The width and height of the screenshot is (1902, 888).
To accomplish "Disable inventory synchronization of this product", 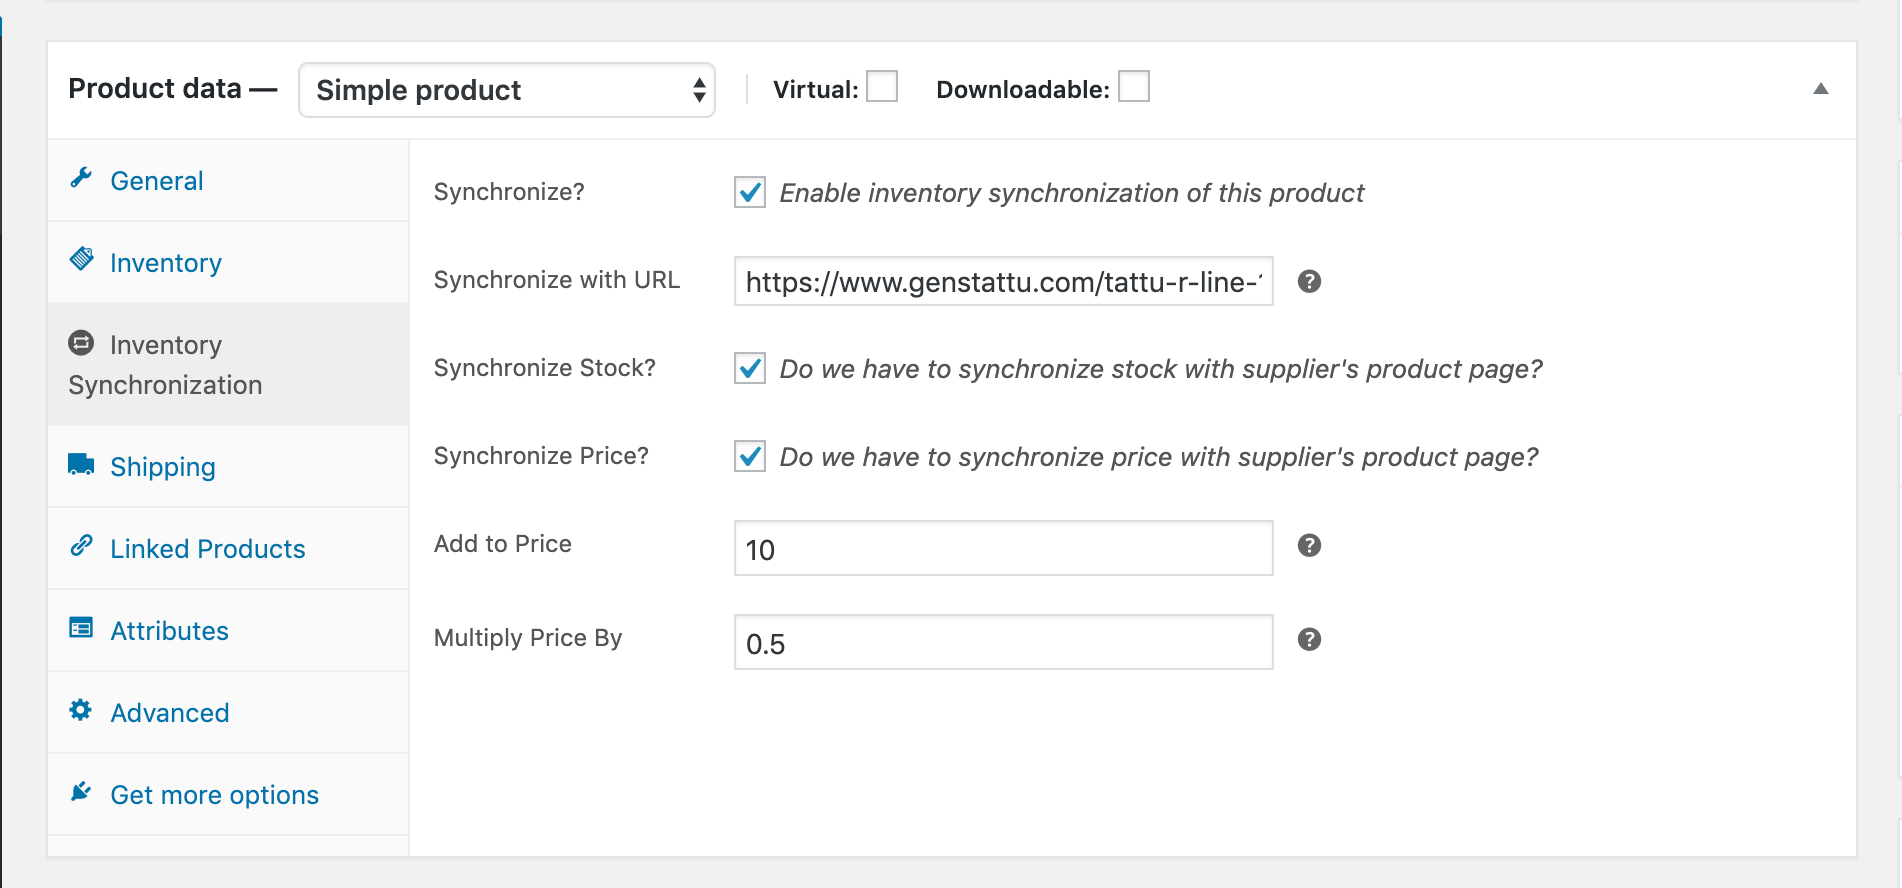I will 750,192.
